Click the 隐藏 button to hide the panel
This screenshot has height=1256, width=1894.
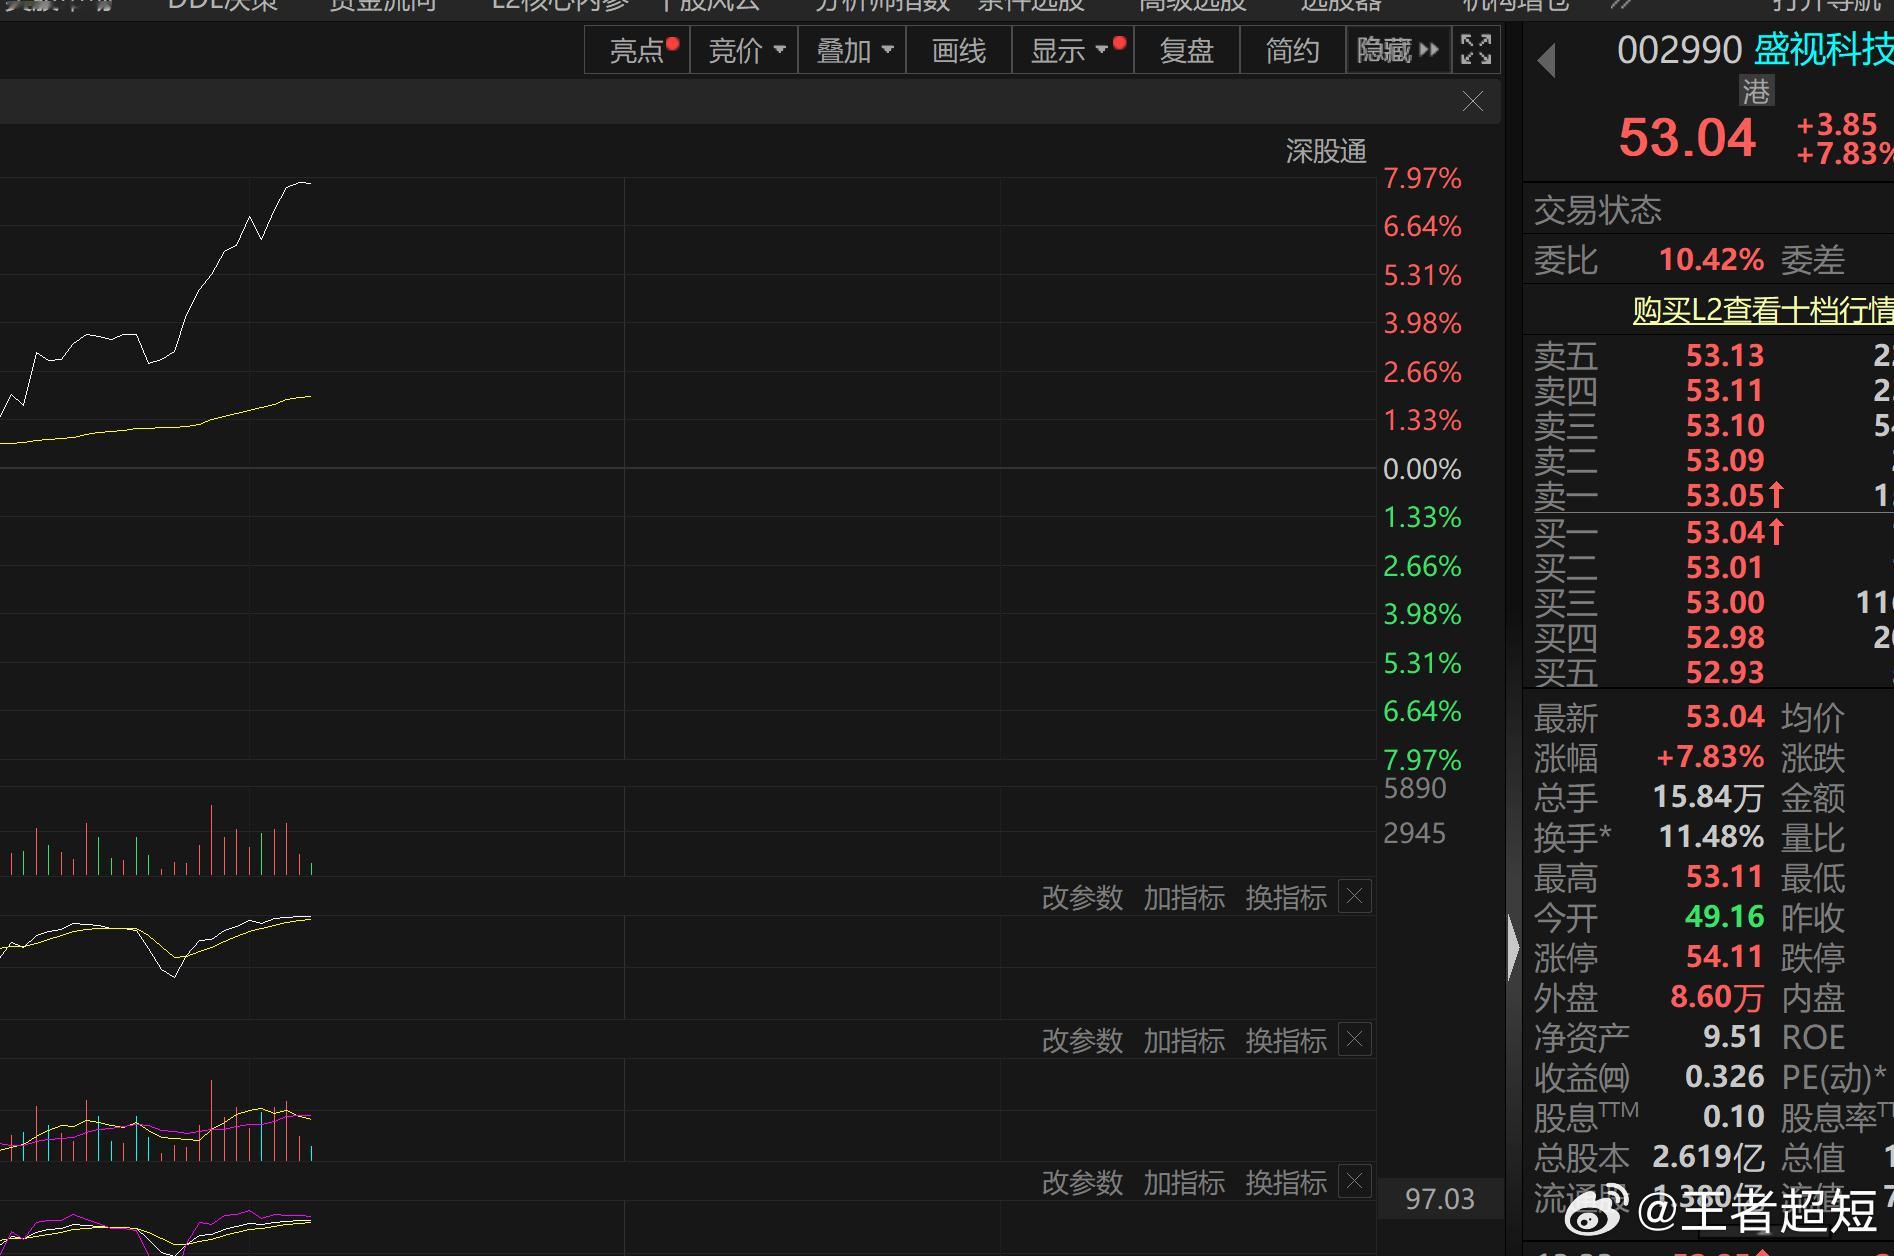pyautogui.click(x=1398, y=50)
